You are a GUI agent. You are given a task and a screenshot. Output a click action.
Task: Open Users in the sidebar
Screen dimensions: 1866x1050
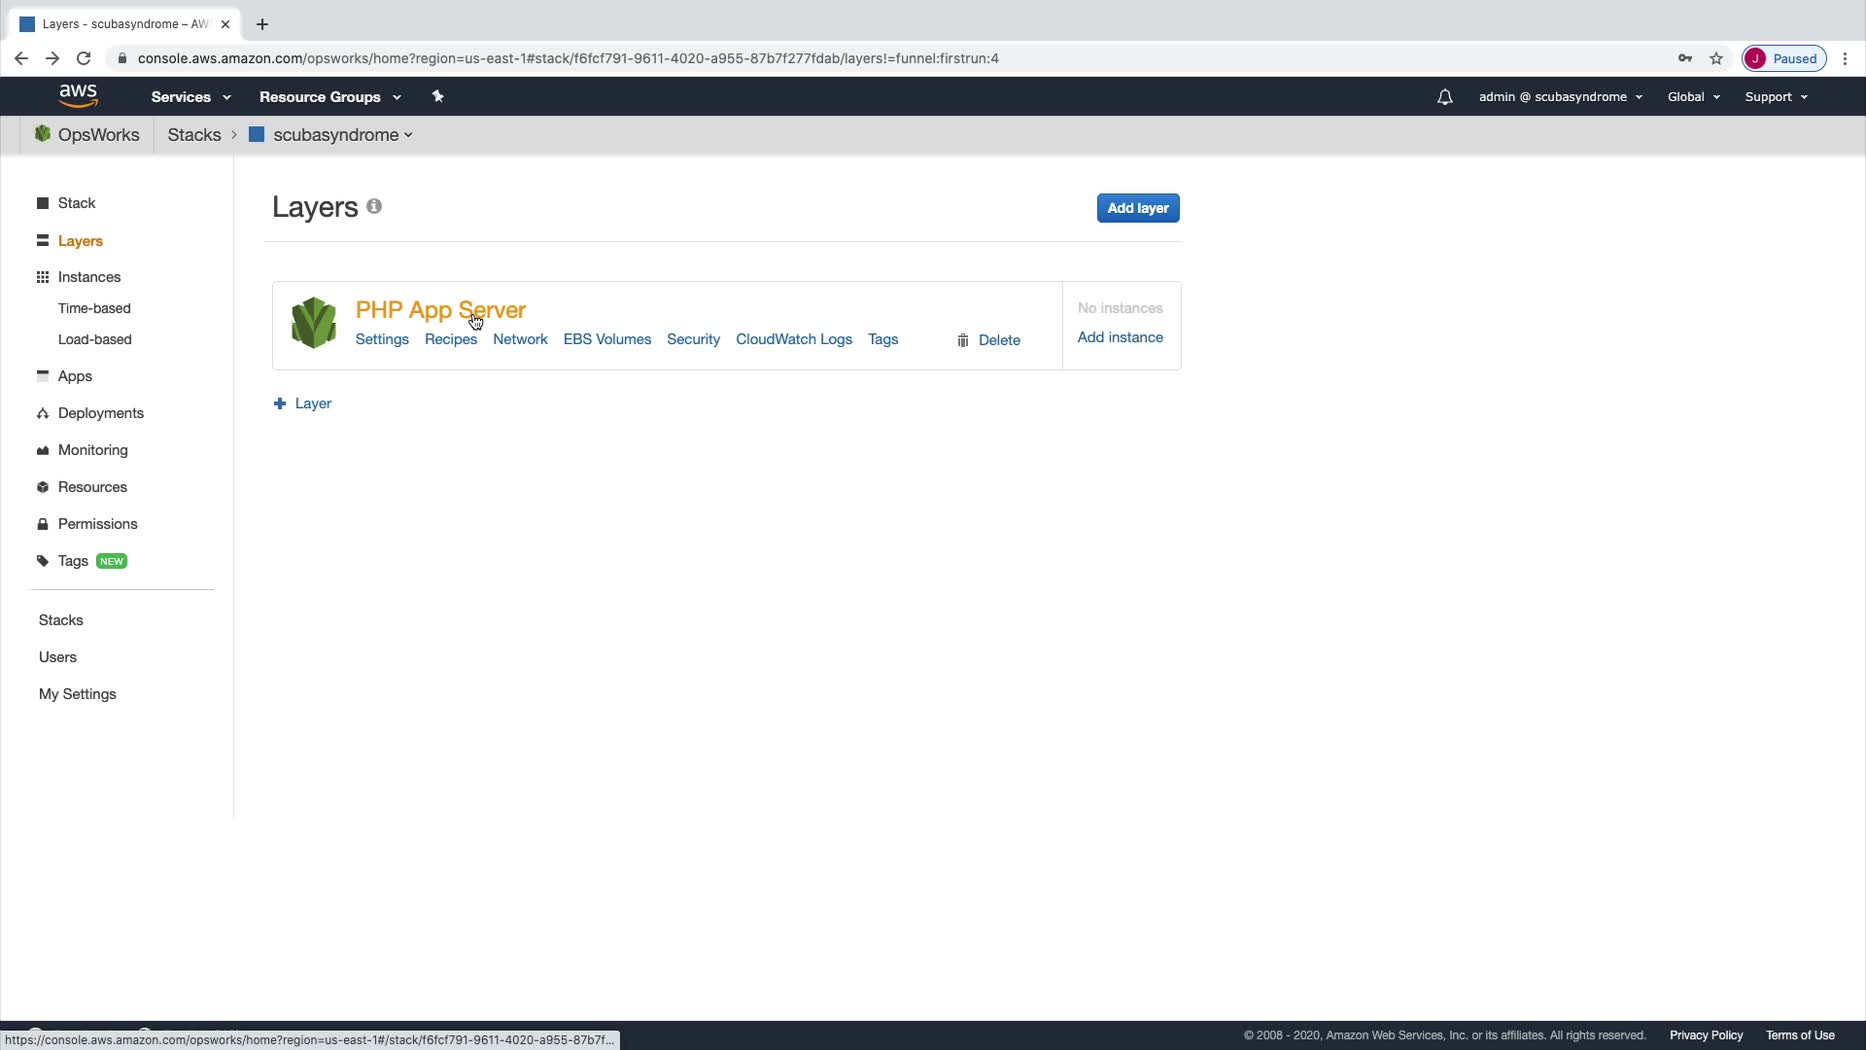coord(58,657)
